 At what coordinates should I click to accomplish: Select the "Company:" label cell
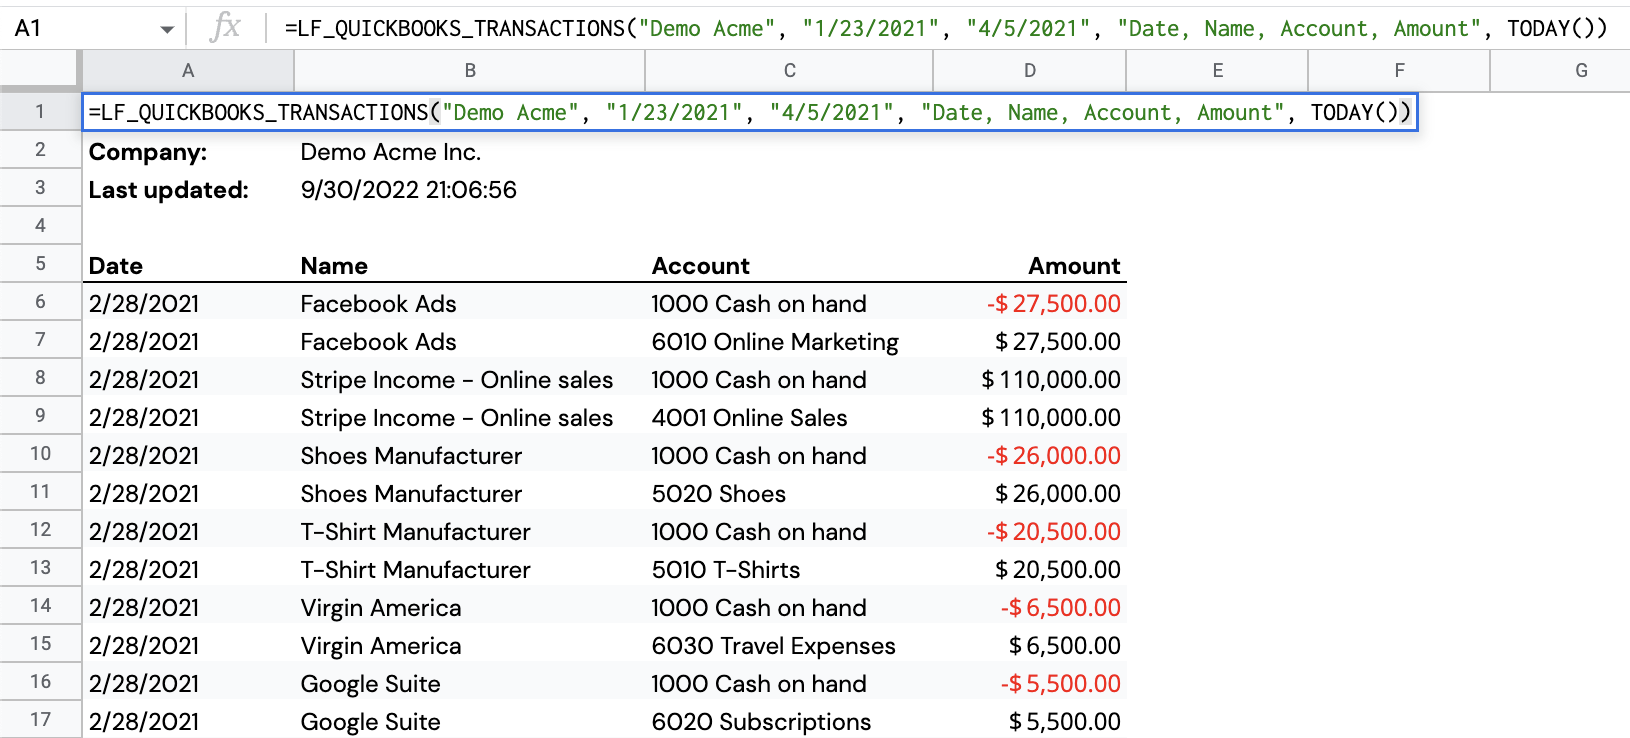[188, 151]
